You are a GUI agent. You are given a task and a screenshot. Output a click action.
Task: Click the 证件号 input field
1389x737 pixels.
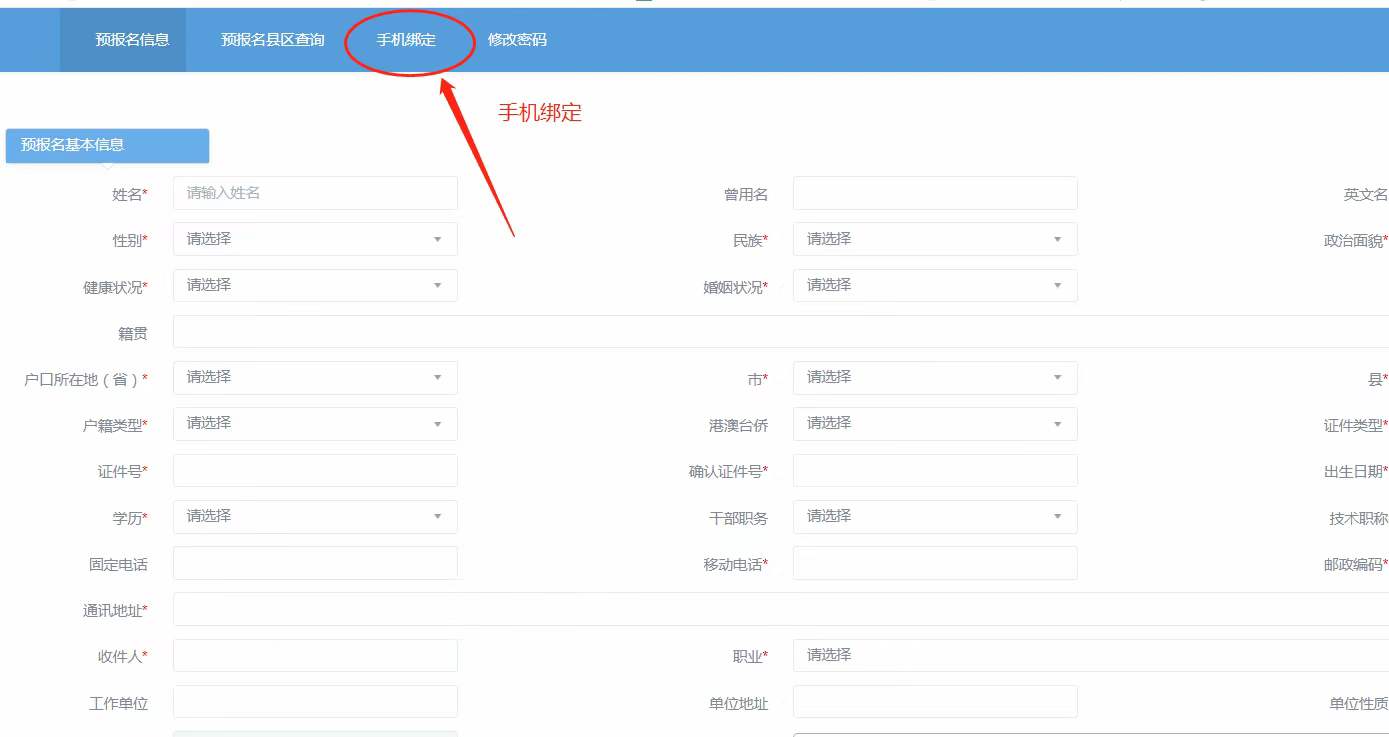click(315, 470)
